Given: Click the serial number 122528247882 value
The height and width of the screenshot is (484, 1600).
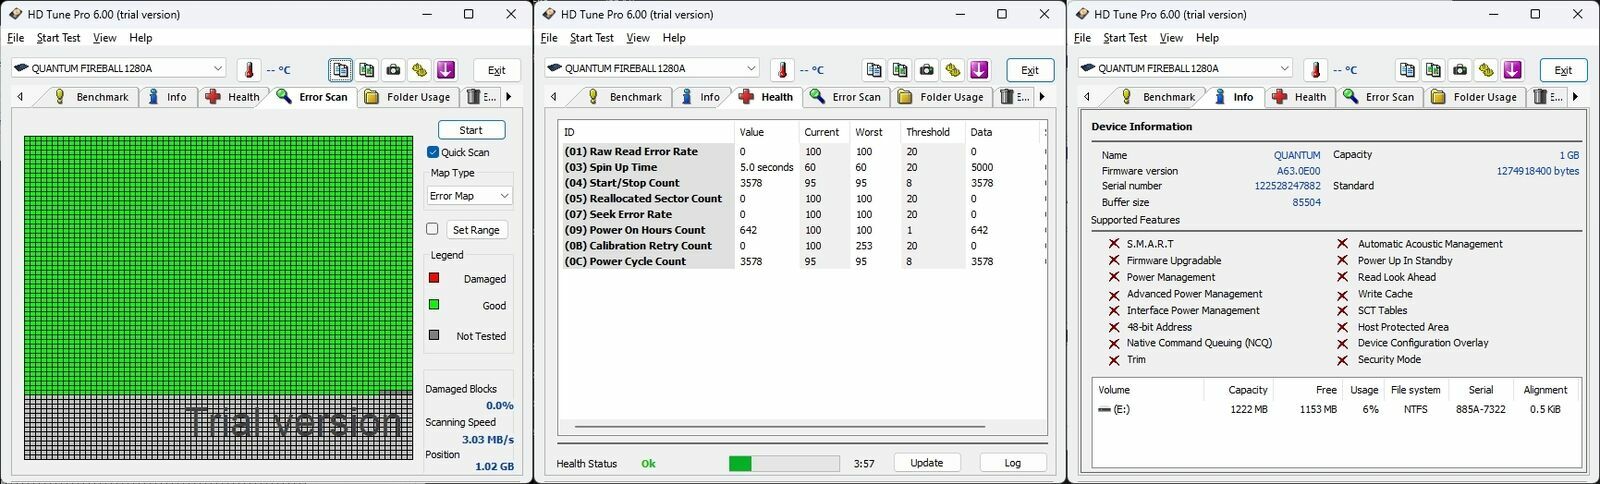Looking at the screenshot, I should tap(1288, 186).
